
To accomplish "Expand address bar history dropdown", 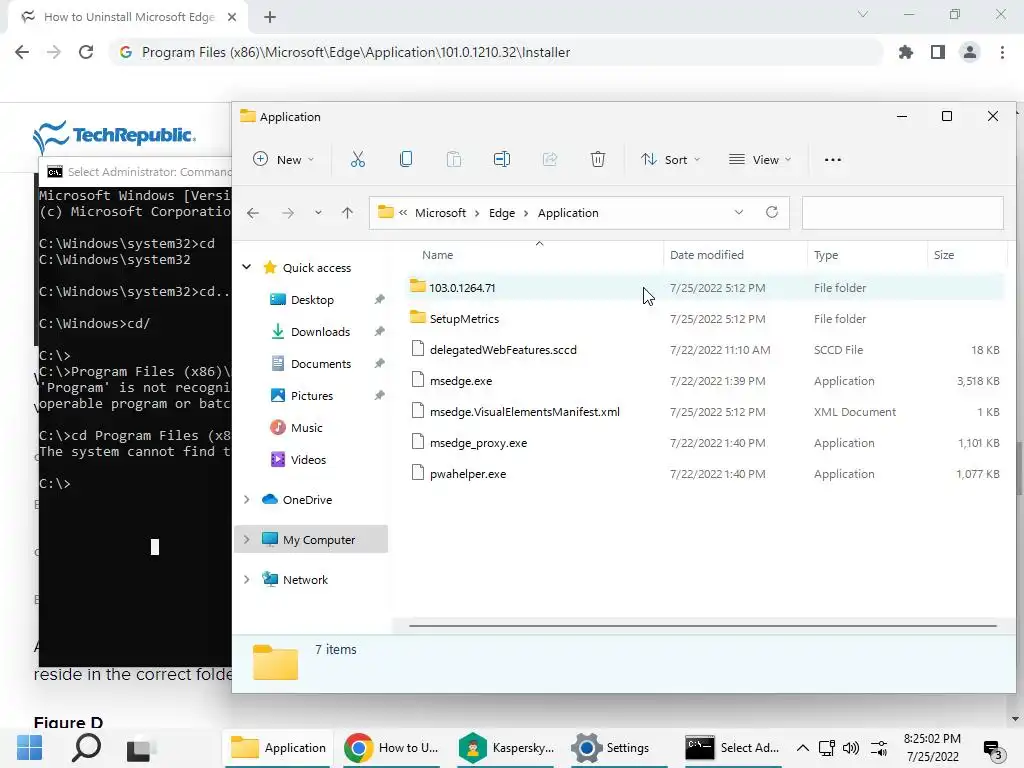I will pos(739,212).
